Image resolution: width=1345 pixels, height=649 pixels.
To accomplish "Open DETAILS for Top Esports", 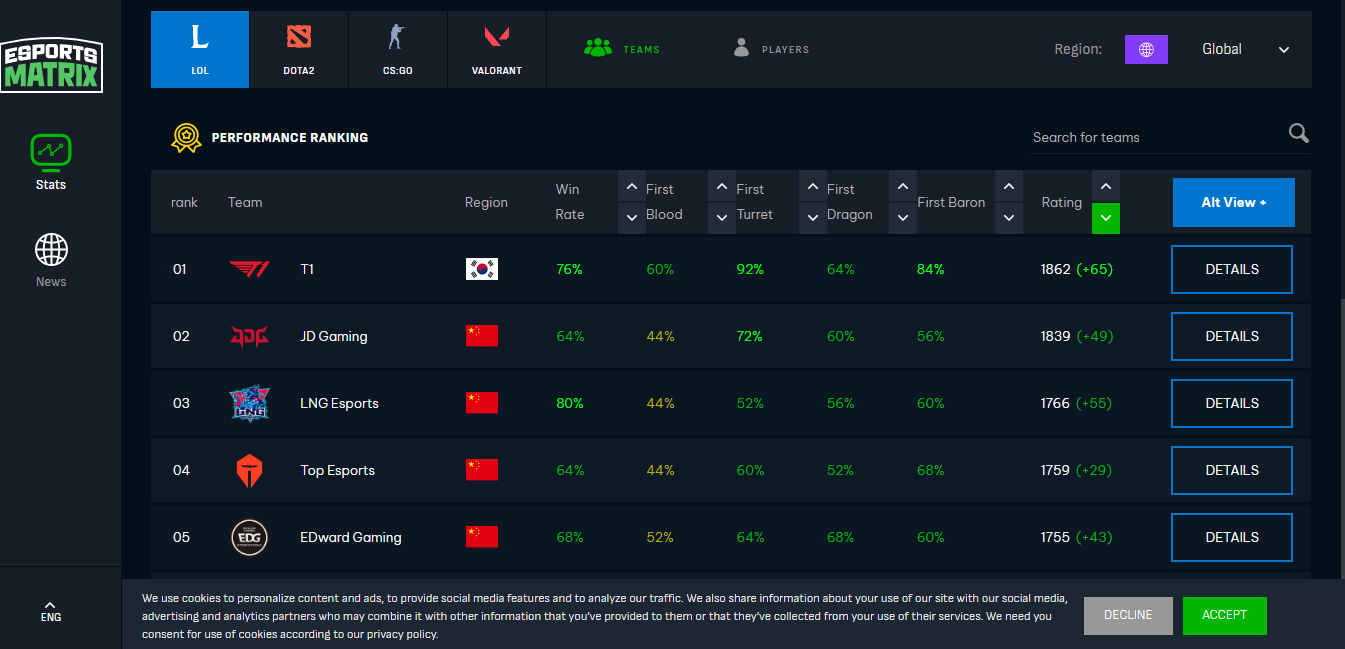I will coord(1232,470).
